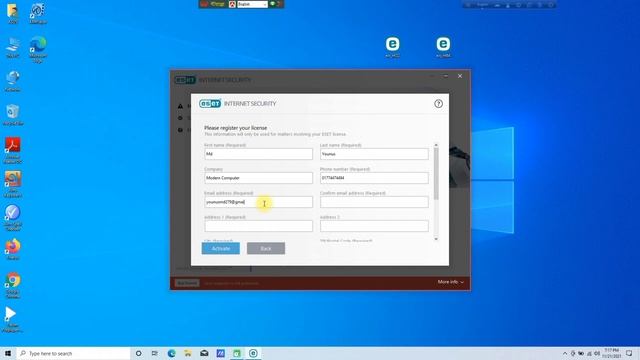640x360 pixels.
Task: Open the notification center icon
Action: 629,353
